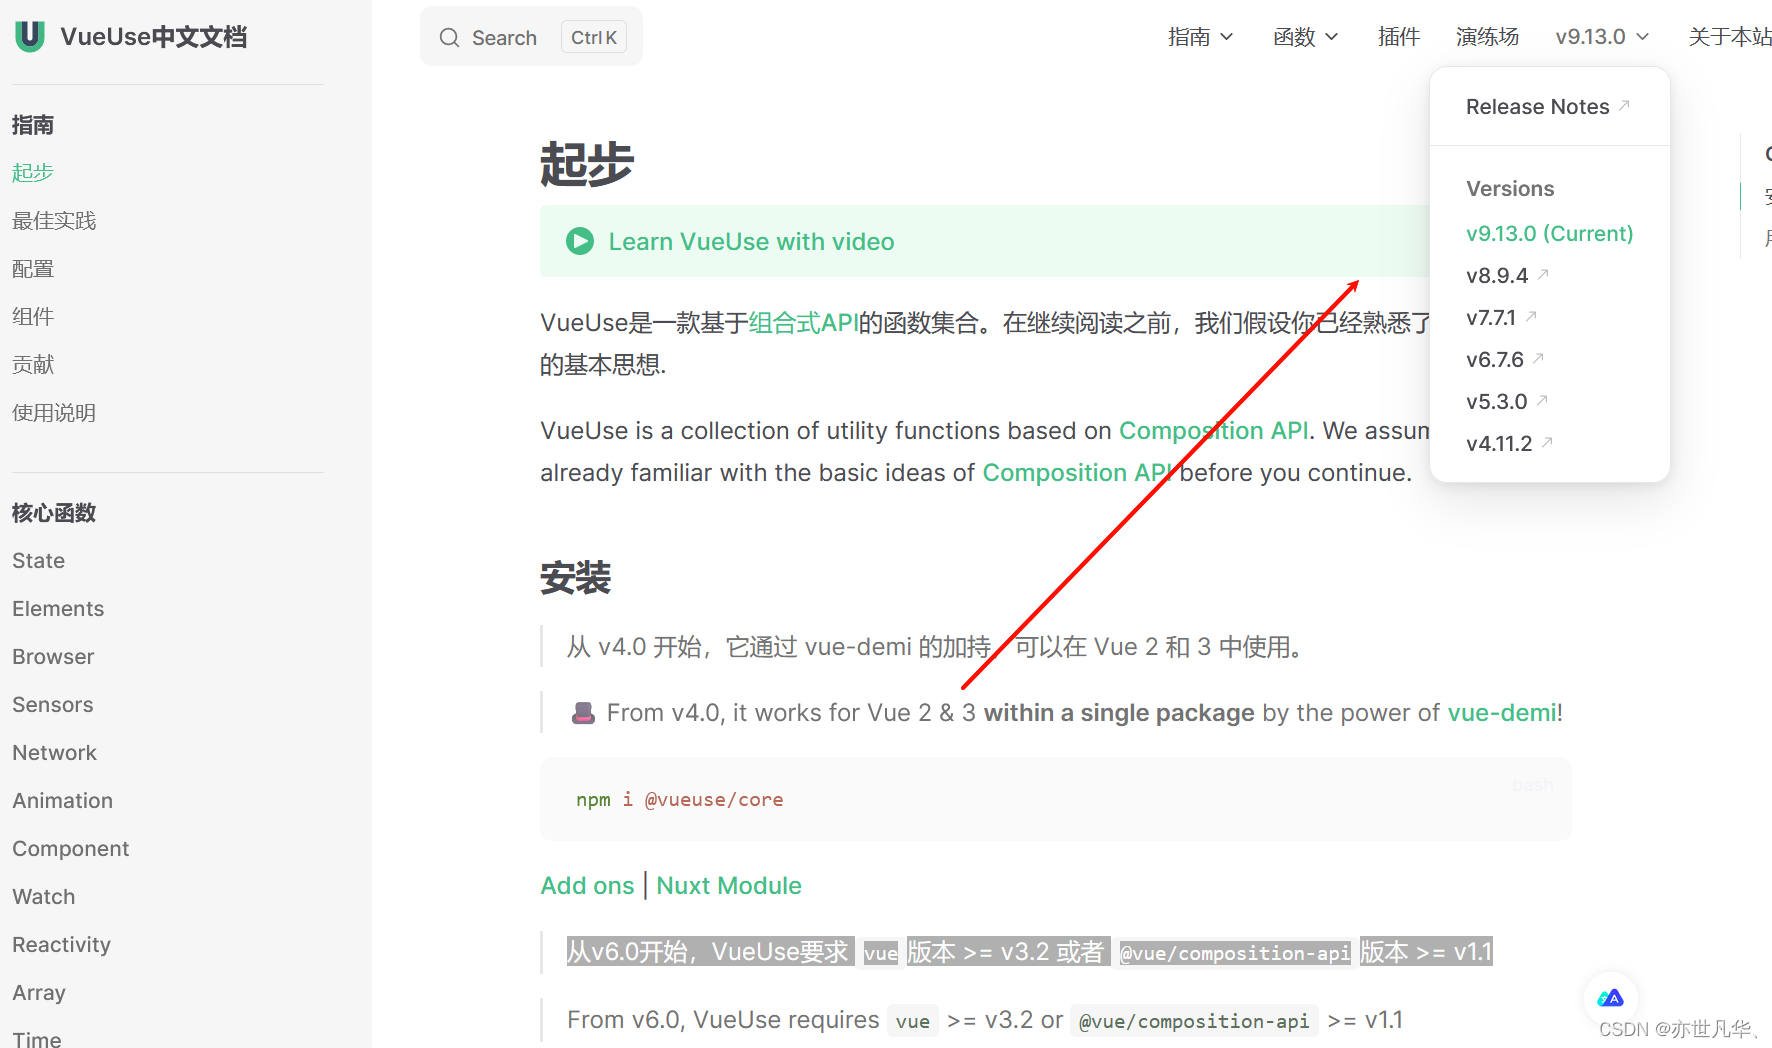
Task: Open the 组件 sidebar link
Action: (x=33, y=316)
